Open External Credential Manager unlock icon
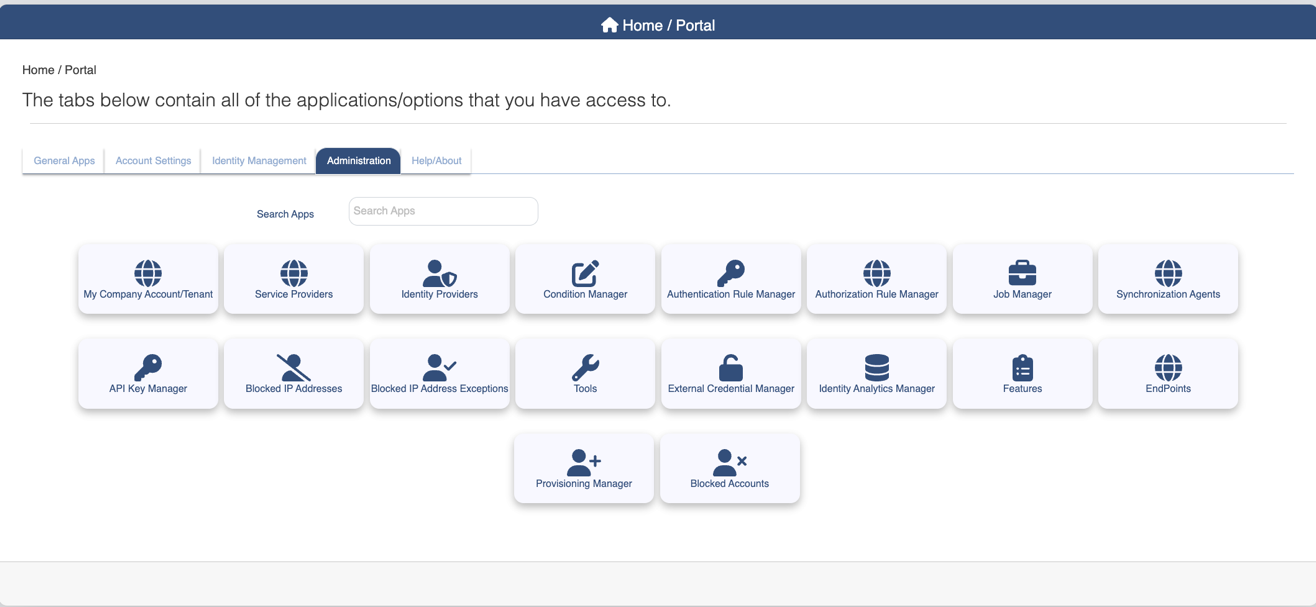 point(731,367)
